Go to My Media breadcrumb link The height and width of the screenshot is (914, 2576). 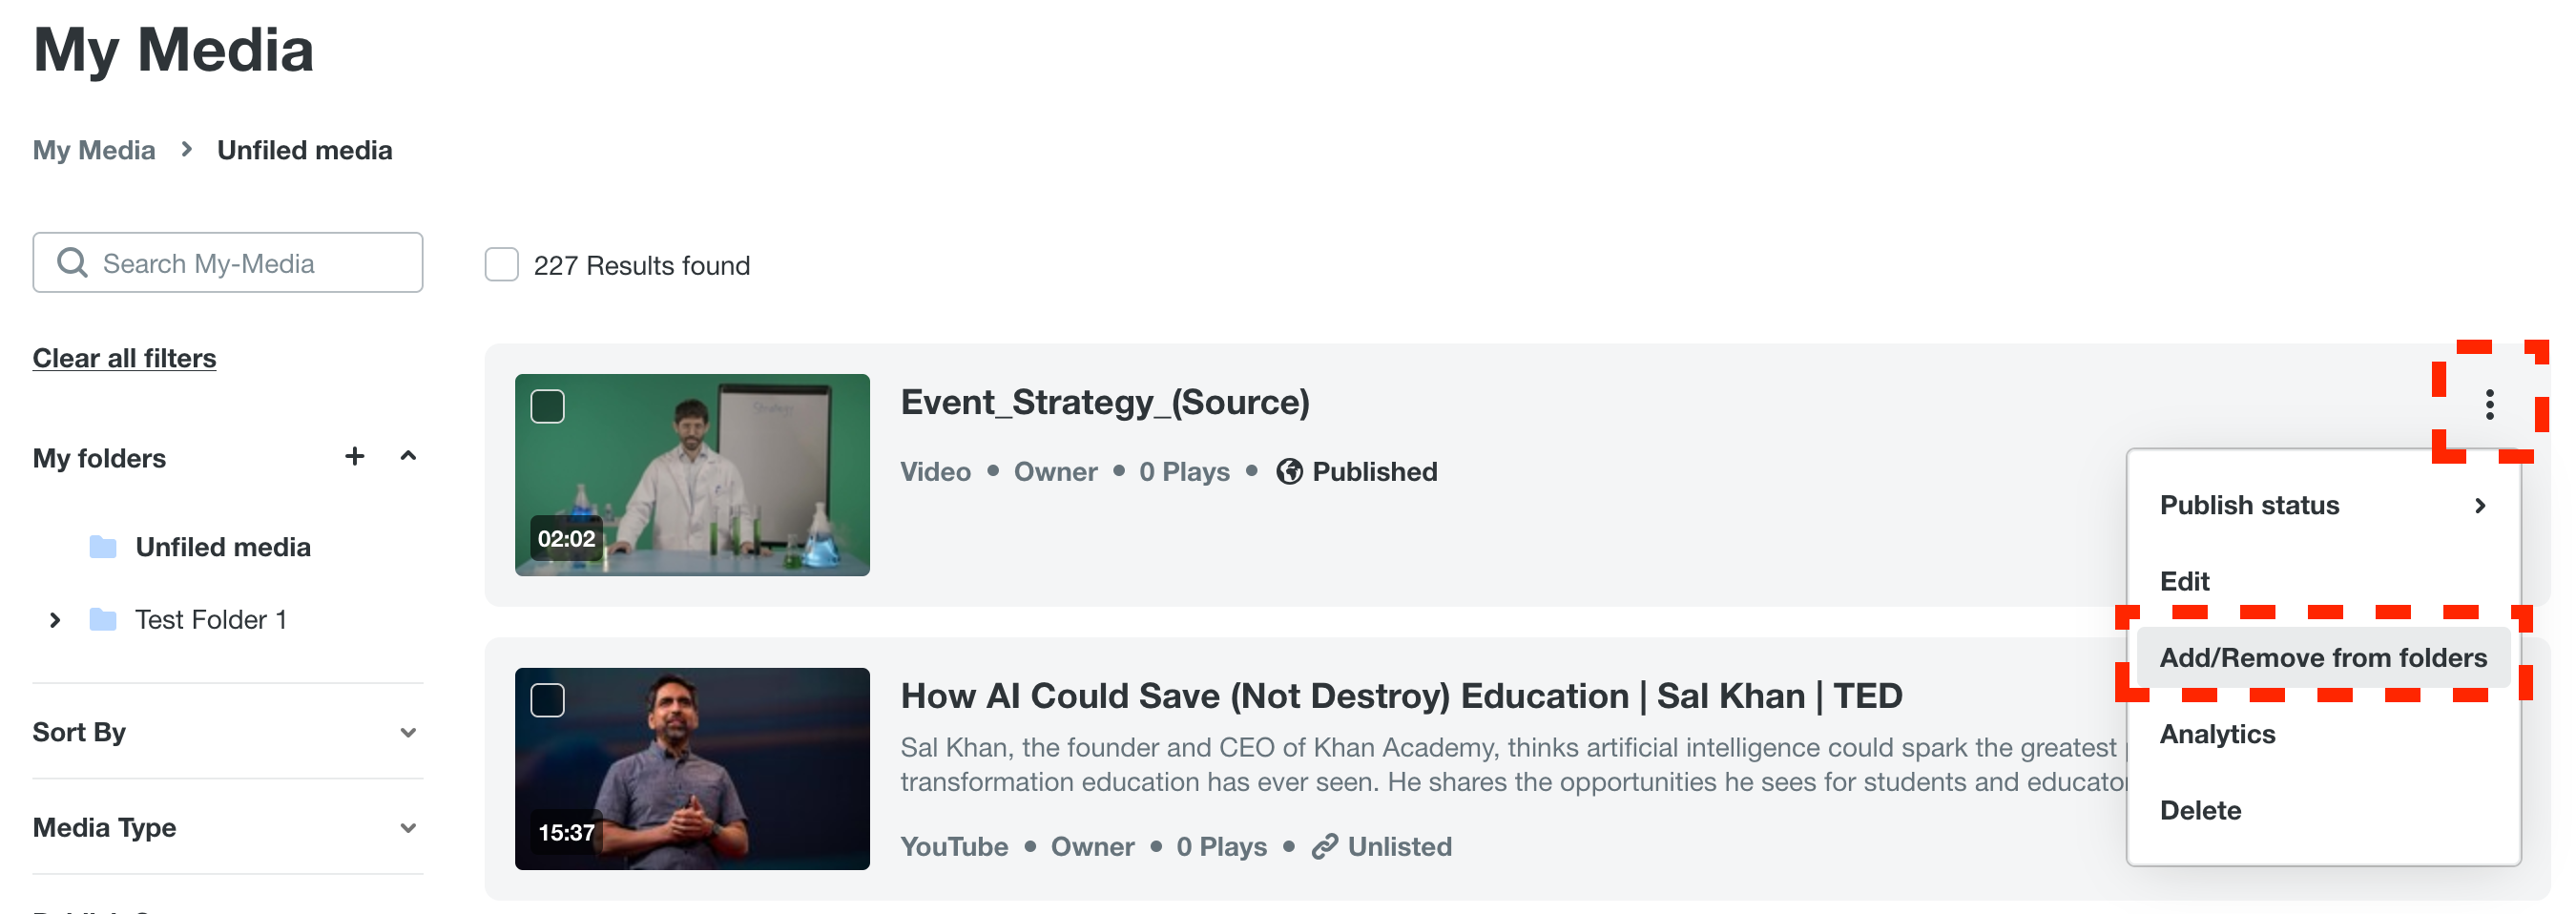click(x=94, y=150)
